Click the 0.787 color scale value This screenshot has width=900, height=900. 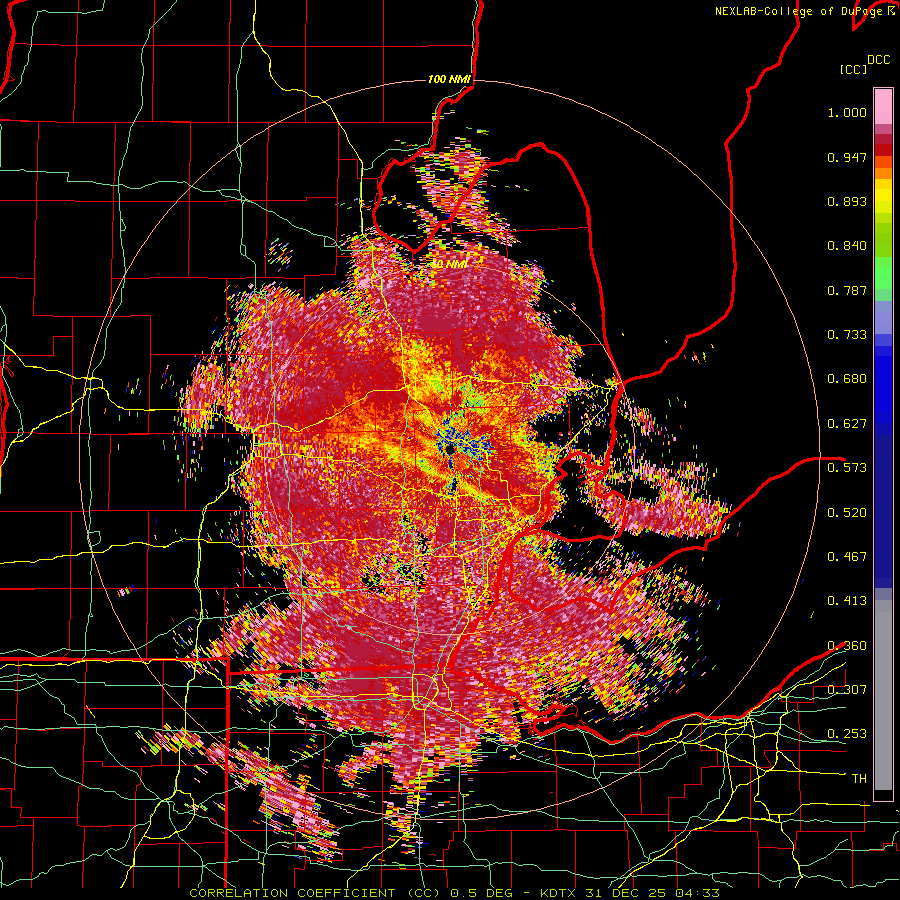tap(847, 290)
